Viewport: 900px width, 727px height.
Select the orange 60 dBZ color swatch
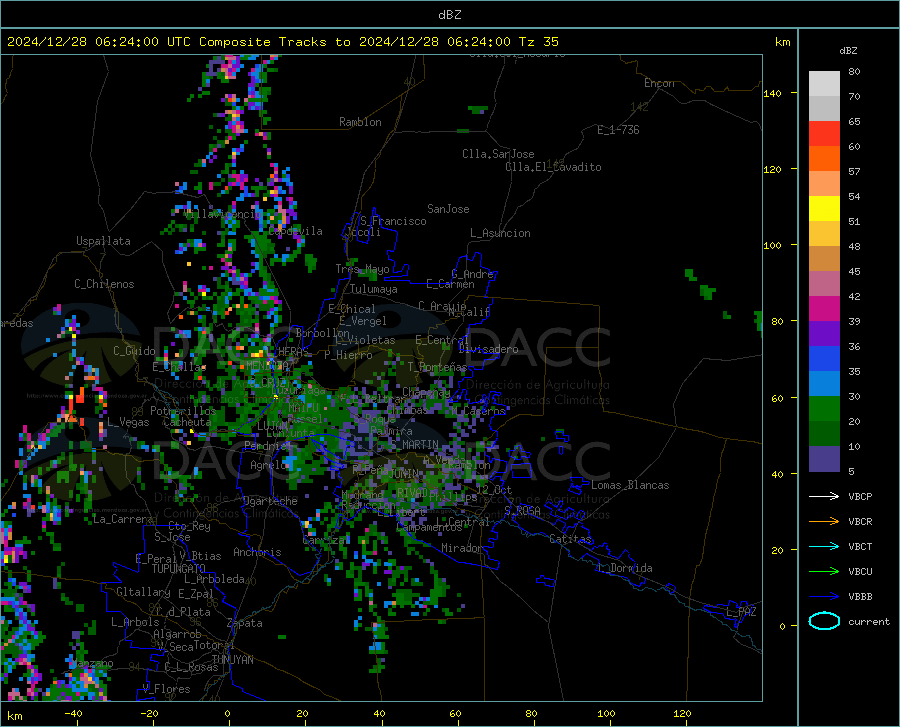click(824, 159)
